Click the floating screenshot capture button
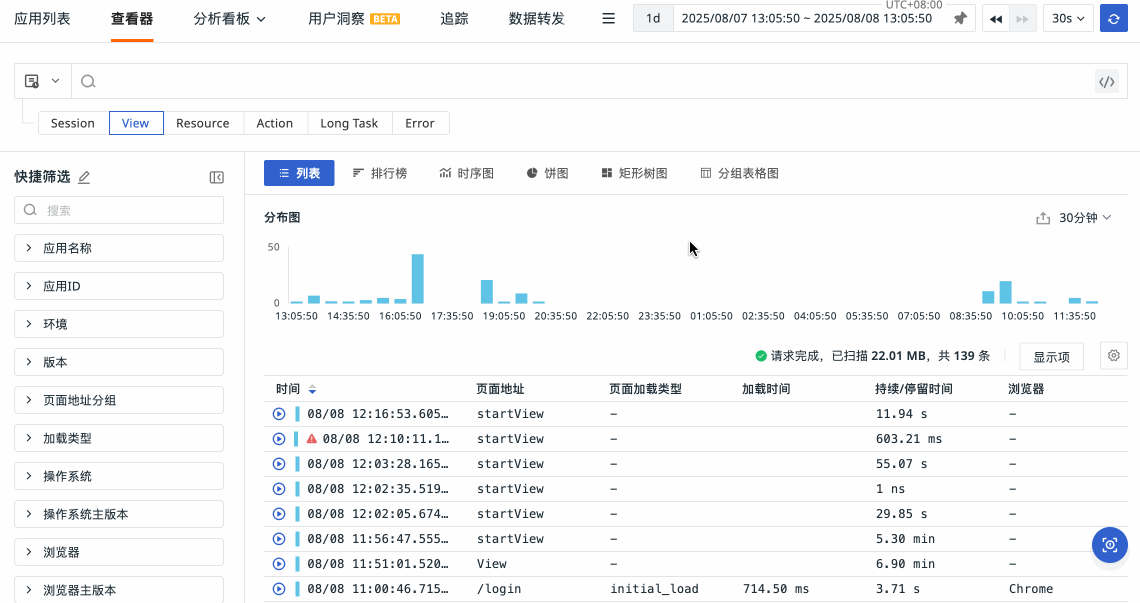The height and width of the screenshot is (603, 1140). [1109, 545]
